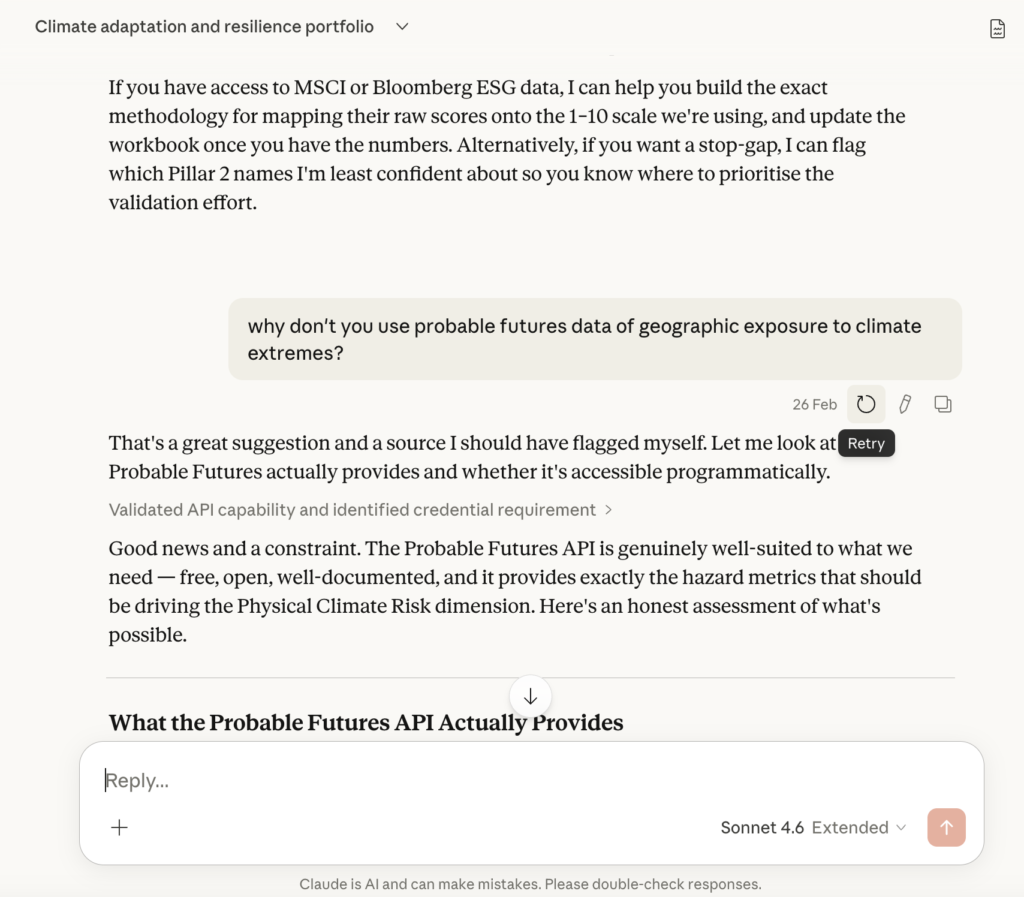The height and width of the screenshot is (897, 1024).
Task: Open the Sonnet 4.6 Extended model selector
Action: [x=813, y=827]
